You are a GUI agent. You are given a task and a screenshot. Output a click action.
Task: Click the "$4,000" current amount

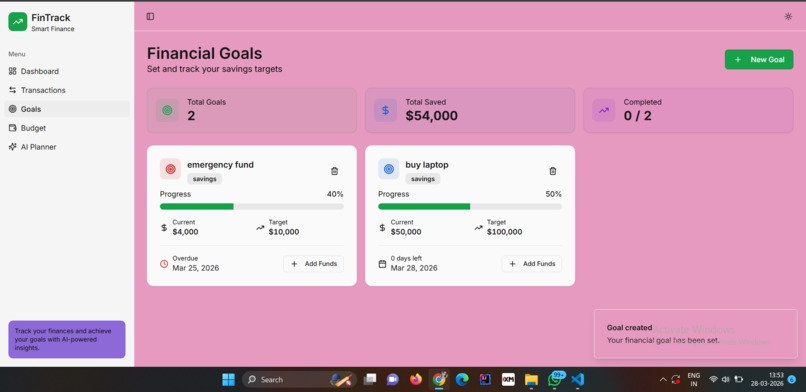click(x=185, y=232)
